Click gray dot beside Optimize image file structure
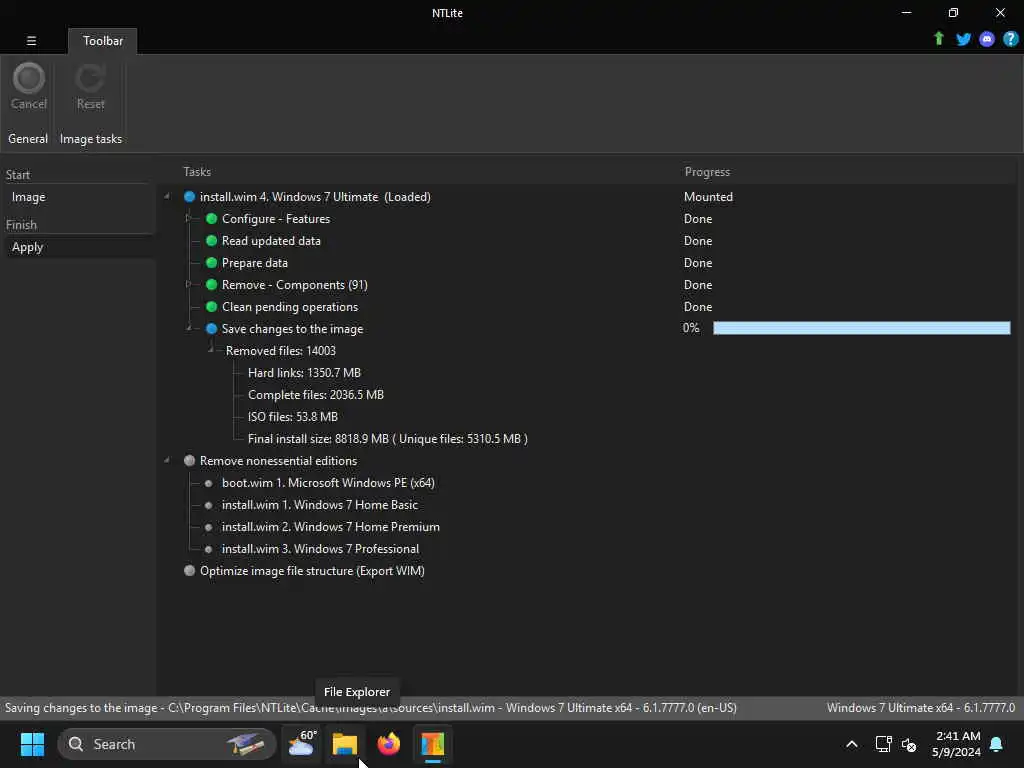The height and width of the screenshot is (768, 1024). tap(189, 571)
